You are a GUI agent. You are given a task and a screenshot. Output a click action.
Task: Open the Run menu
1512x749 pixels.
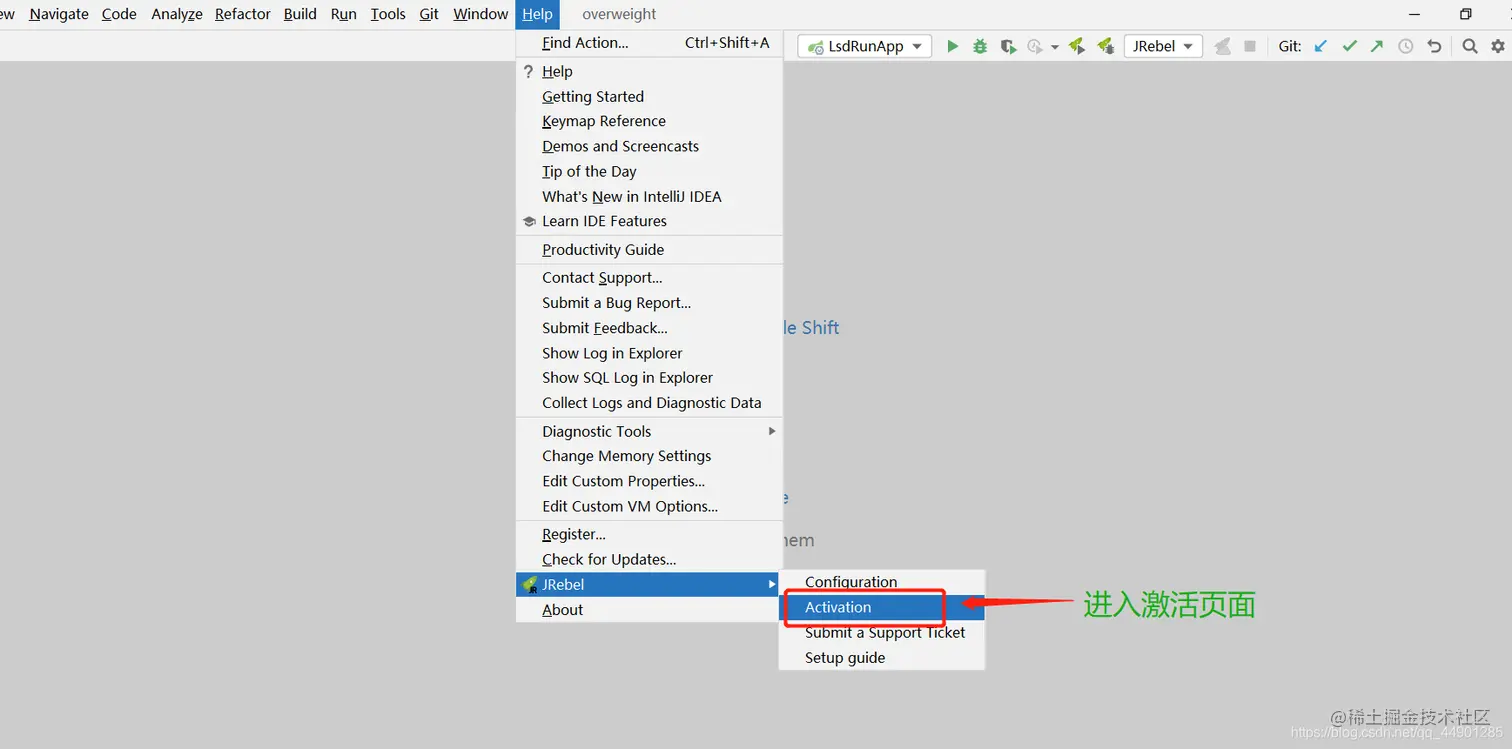point(344,14)
